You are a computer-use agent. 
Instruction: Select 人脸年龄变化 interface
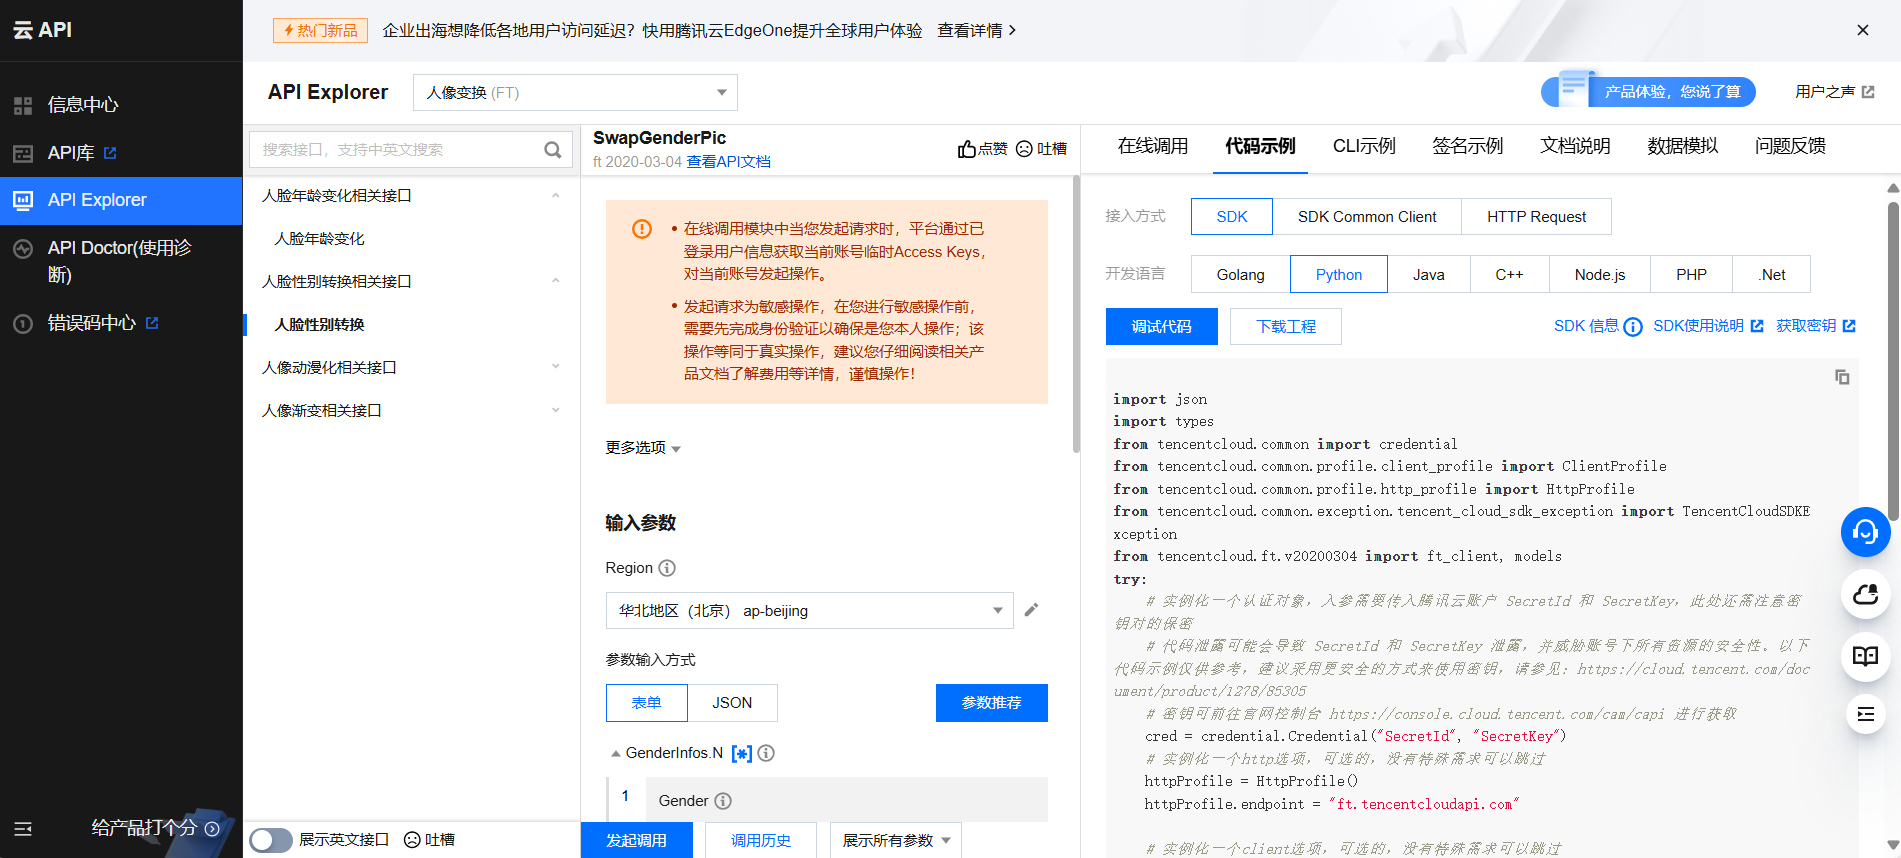pos(320,239)
